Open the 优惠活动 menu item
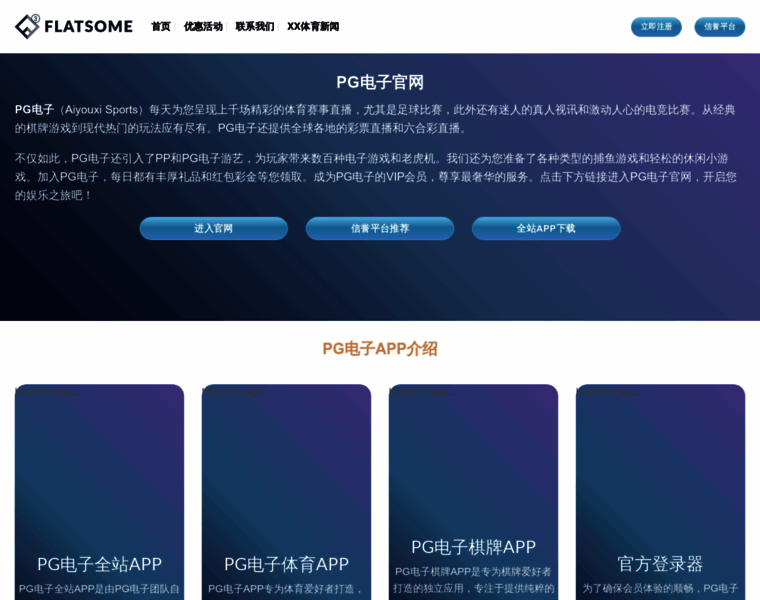760x600 pixels. tap(203, 27)
